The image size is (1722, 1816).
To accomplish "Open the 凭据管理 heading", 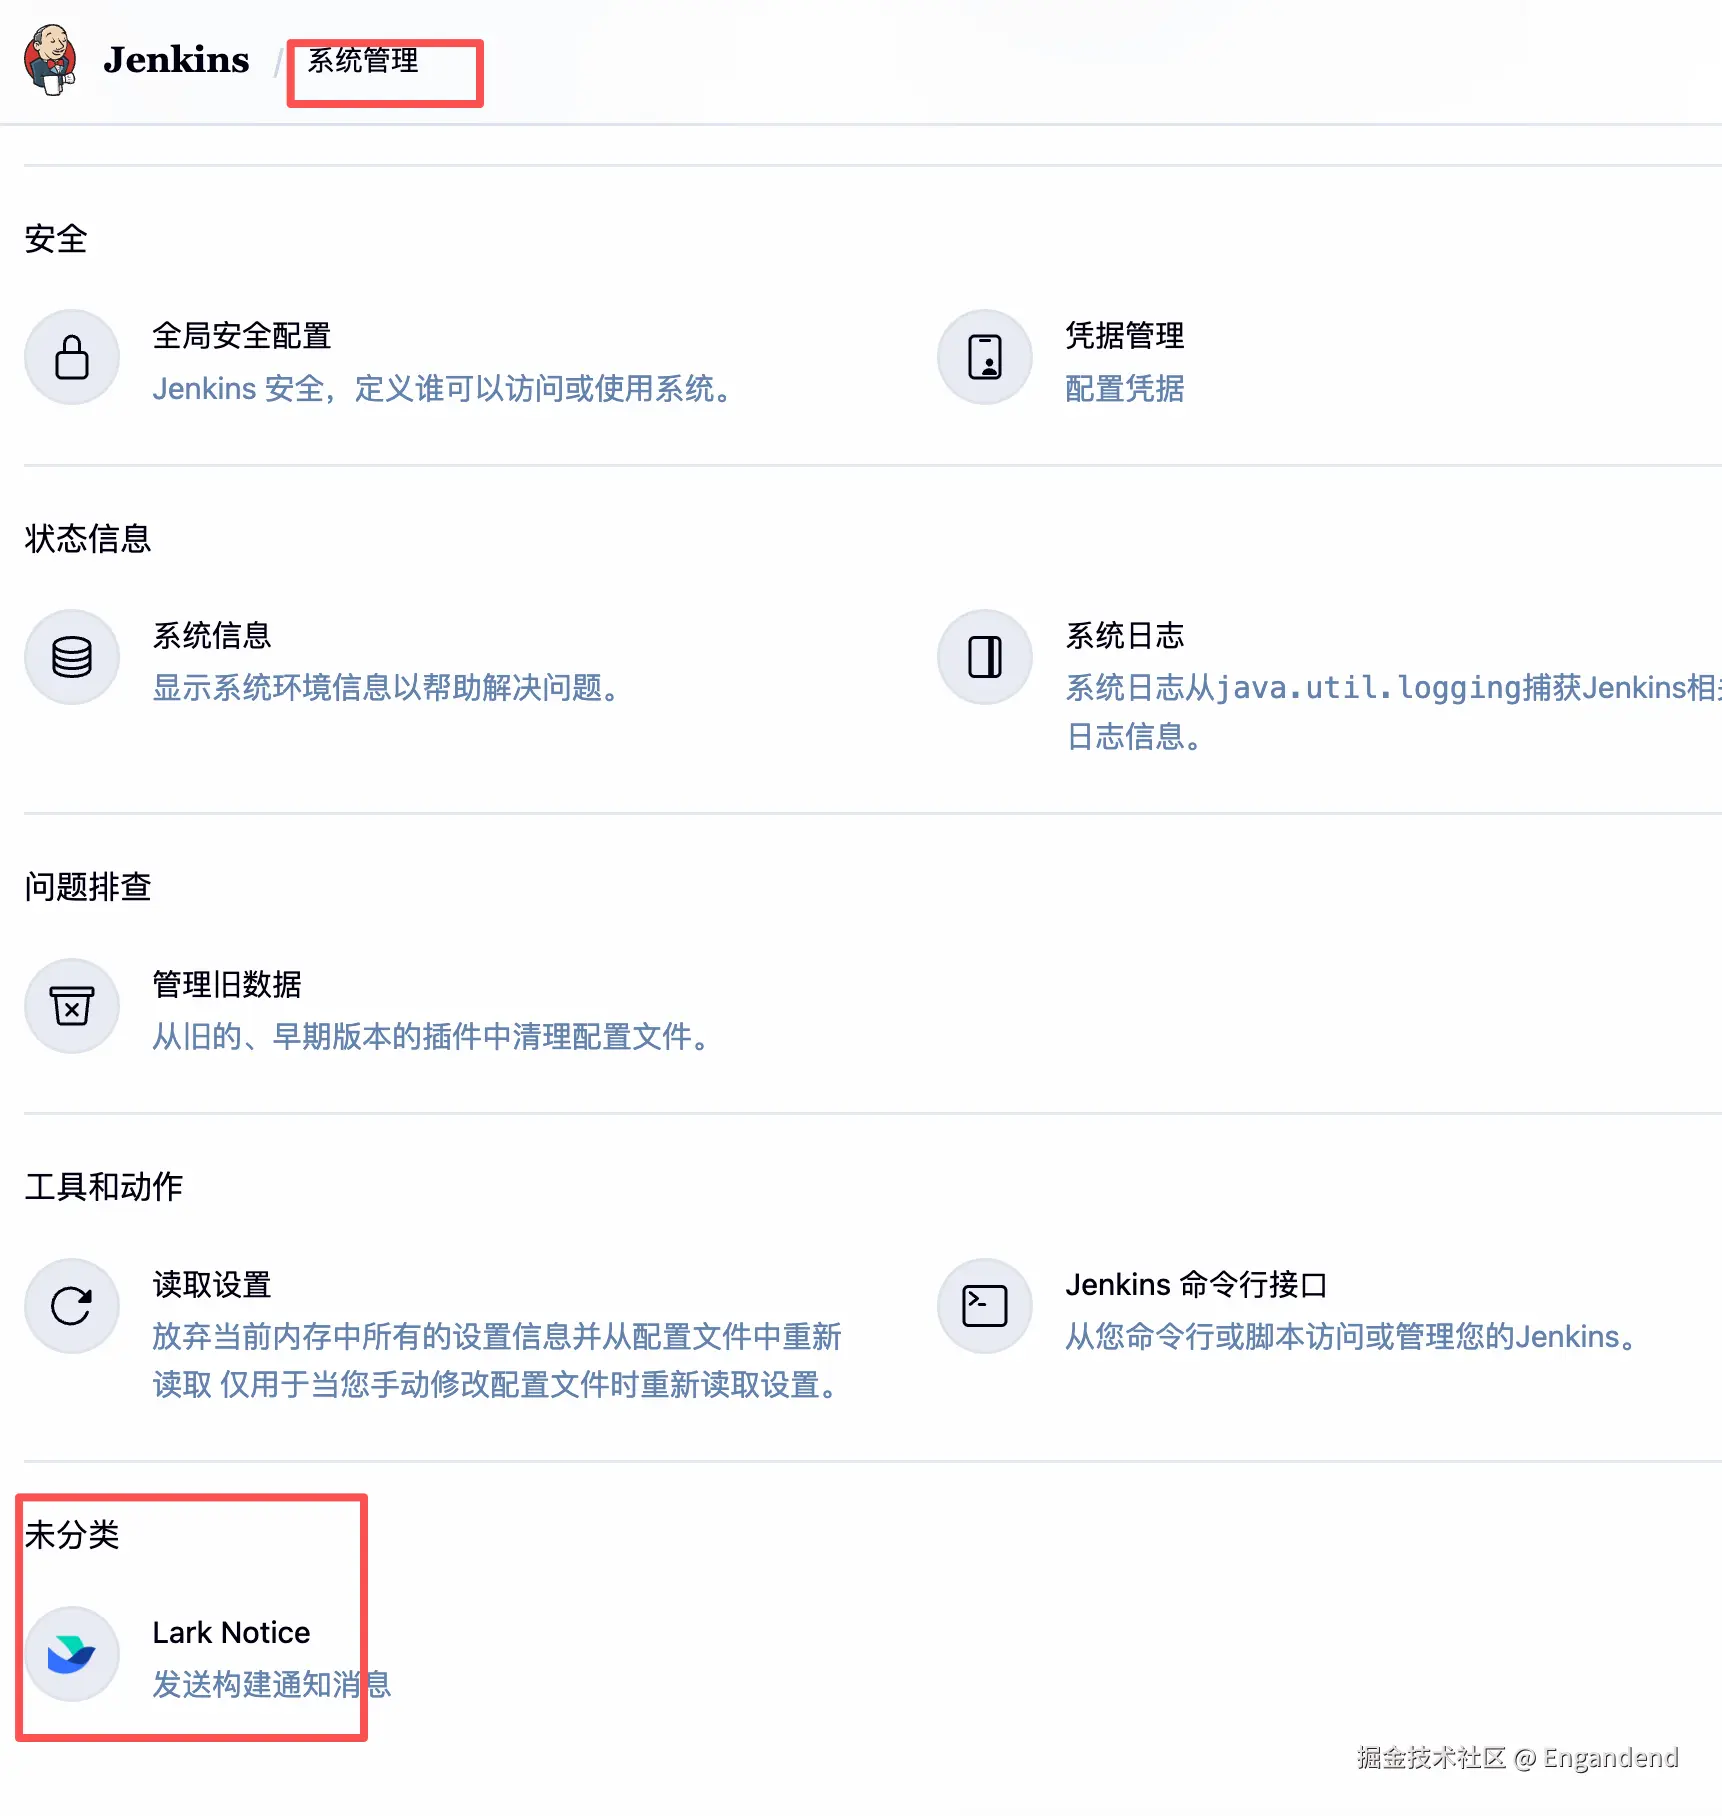I will (x=1125, y=336).
